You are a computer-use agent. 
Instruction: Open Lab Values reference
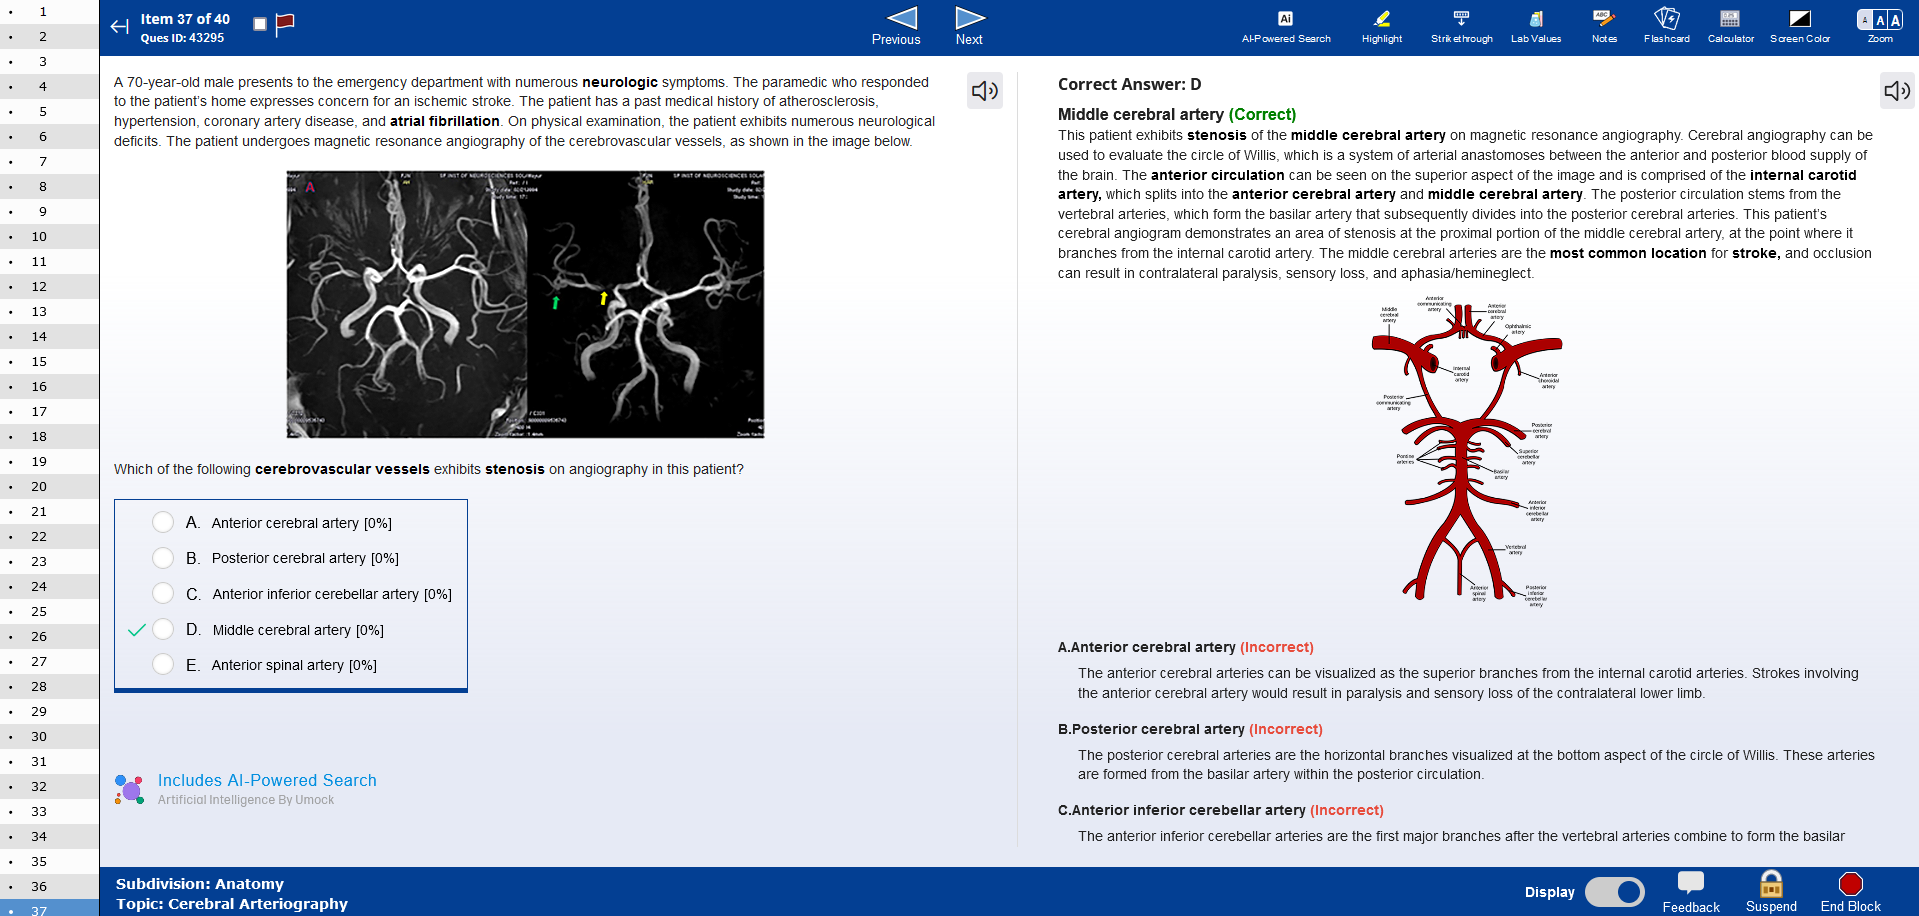1536,27
